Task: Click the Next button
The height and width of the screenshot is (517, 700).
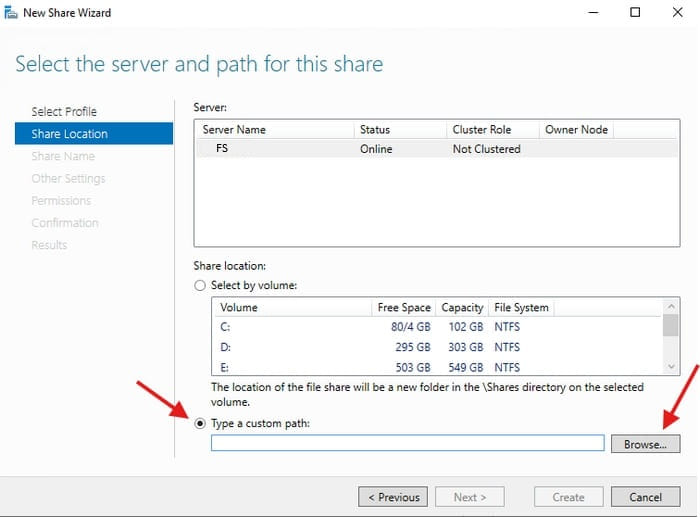Action: (470, 497)
